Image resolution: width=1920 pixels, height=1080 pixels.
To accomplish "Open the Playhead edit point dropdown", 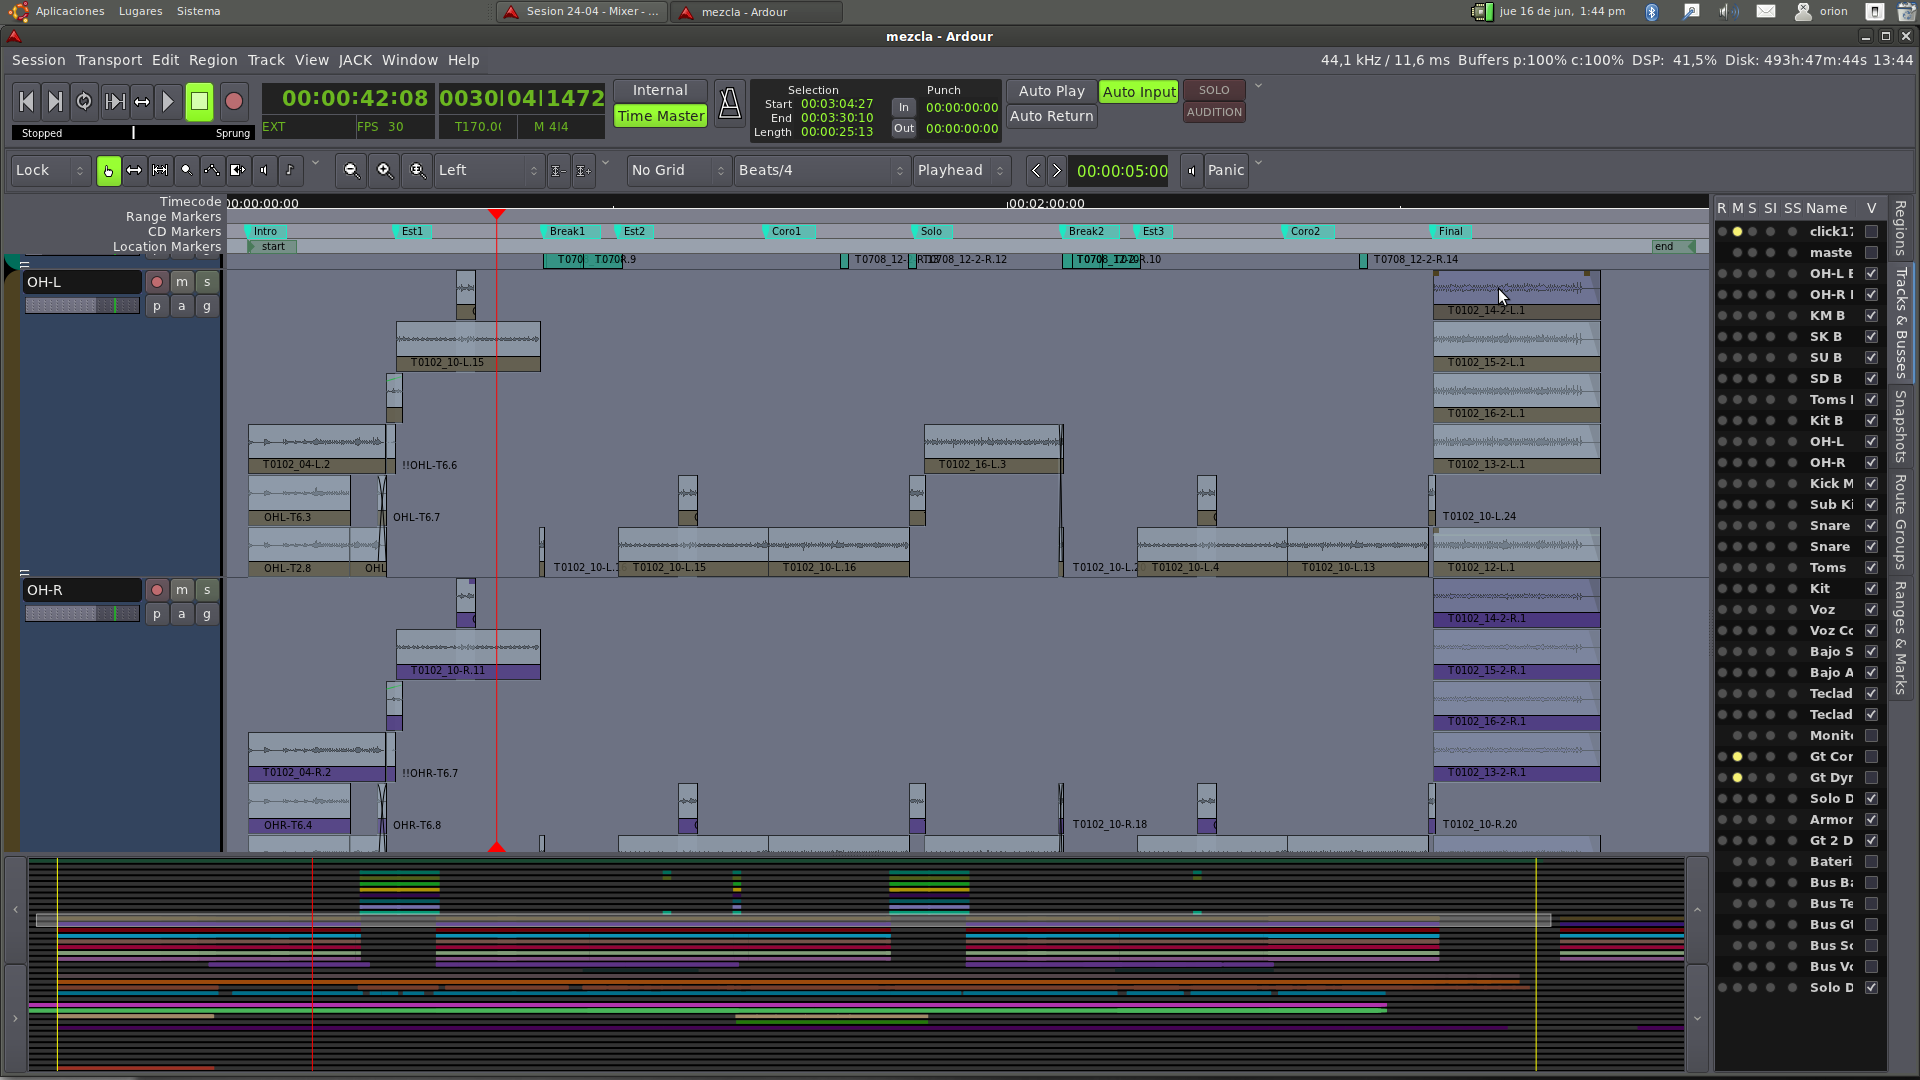I will 960,170.
